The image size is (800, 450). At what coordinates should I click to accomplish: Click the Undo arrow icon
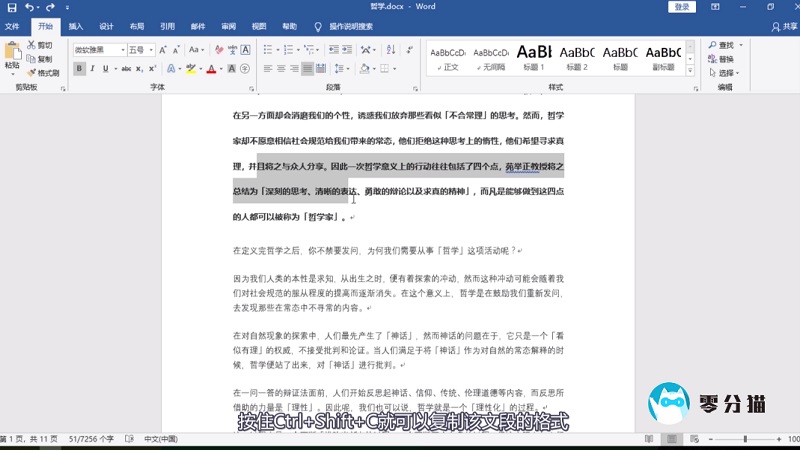click(x=29, y=7)
